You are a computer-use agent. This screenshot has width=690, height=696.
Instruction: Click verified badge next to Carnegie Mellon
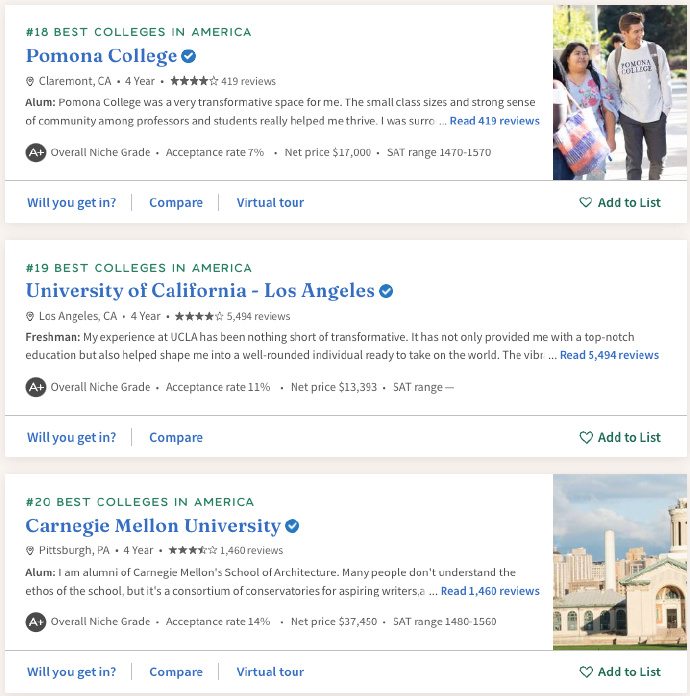pos(292,526)
